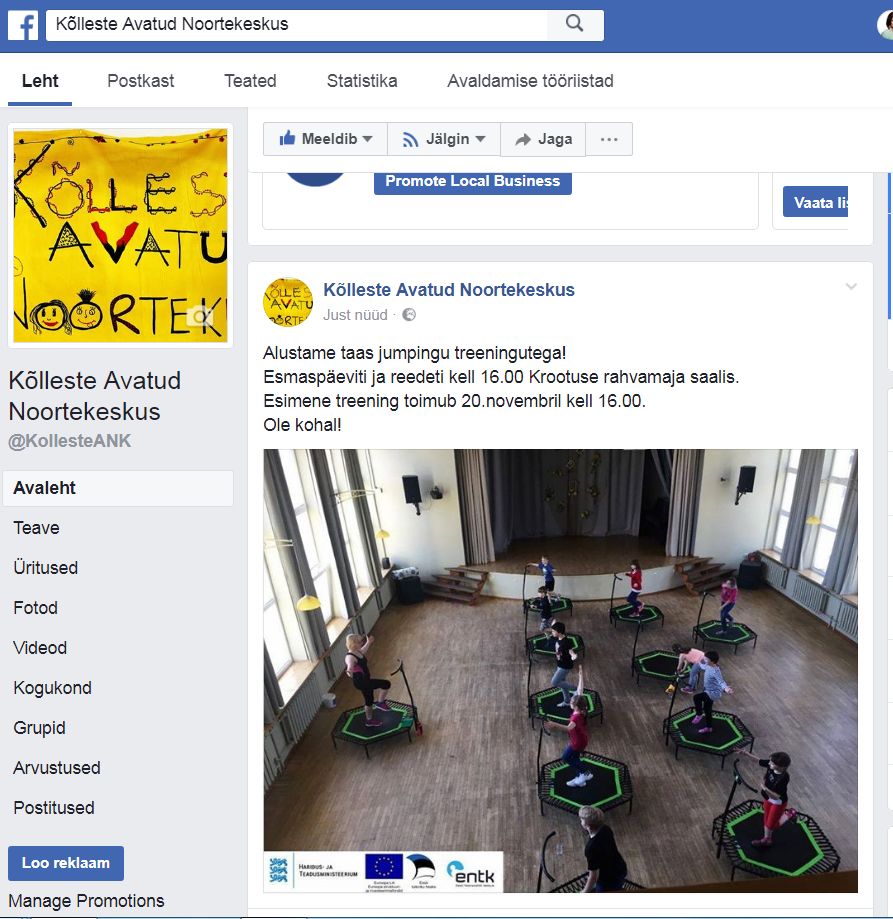The height and width of the screenshot is (919, 893).
Task: Open Fotod in the sidebar menu
Action: pos(36,608)
